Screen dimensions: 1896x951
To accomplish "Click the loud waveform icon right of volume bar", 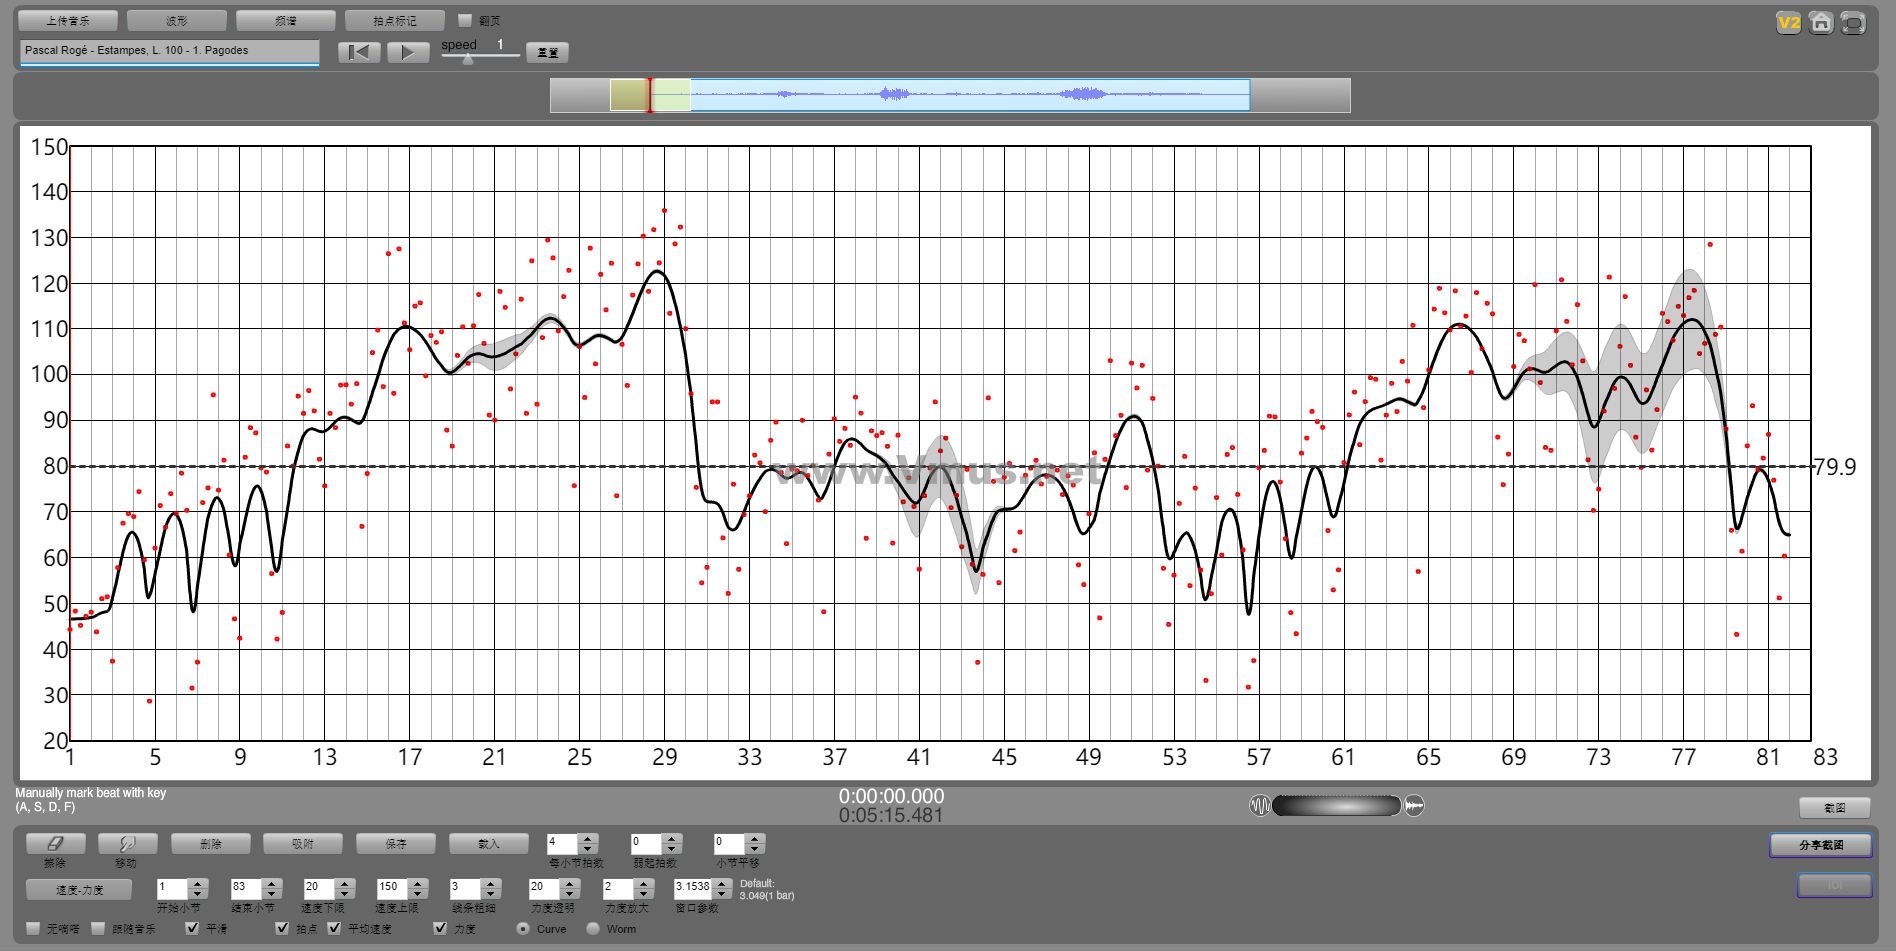I will coord(1414,805).
